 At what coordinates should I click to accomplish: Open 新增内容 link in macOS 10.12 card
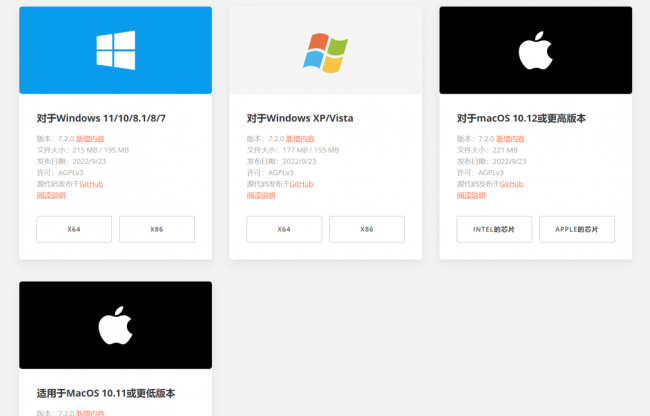tap(510, 139)
